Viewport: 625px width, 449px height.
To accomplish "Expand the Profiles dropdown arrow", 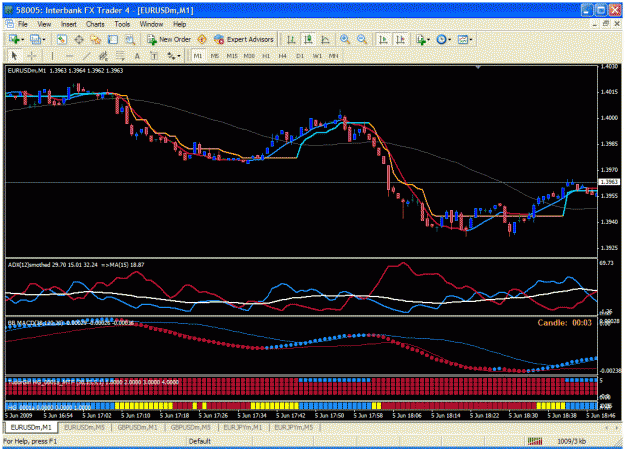I will [x=43, y=39].
